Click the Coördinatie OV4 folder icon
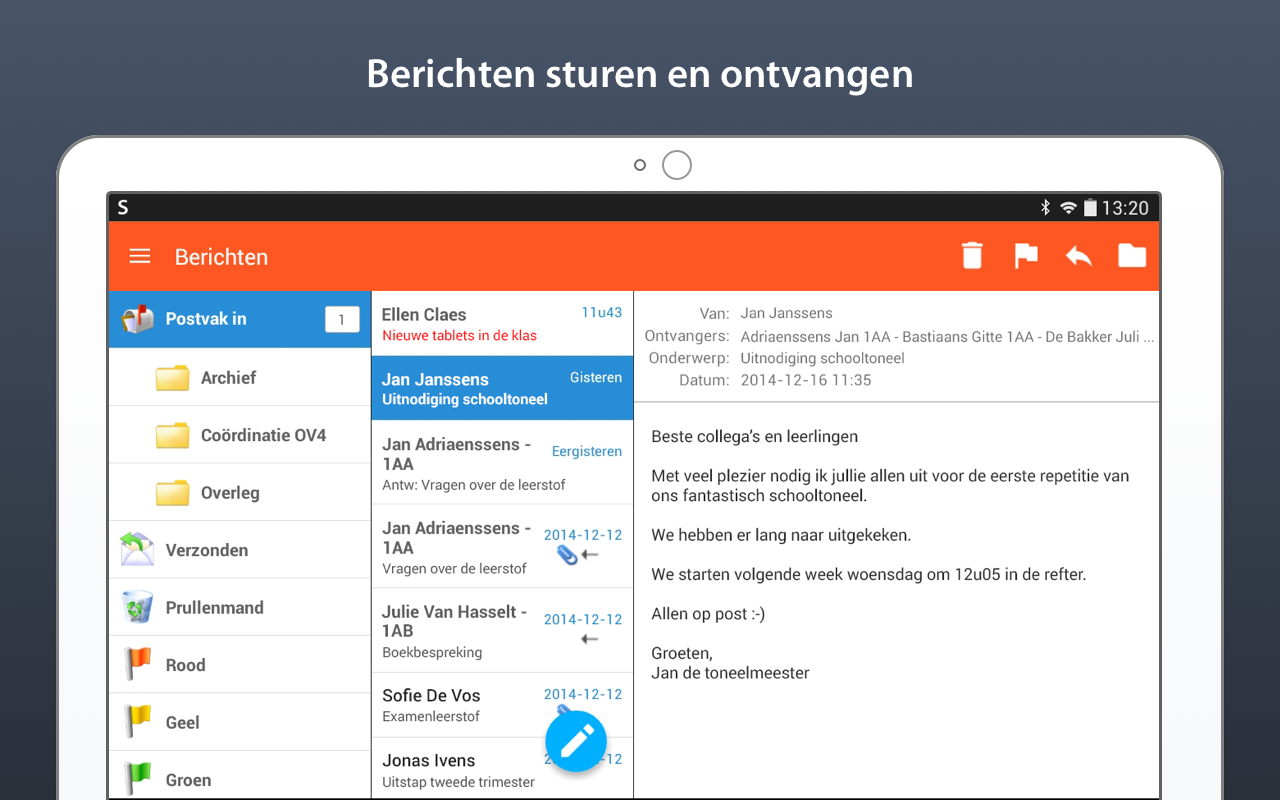The image size is (1280, 800). tap(173, 435)
